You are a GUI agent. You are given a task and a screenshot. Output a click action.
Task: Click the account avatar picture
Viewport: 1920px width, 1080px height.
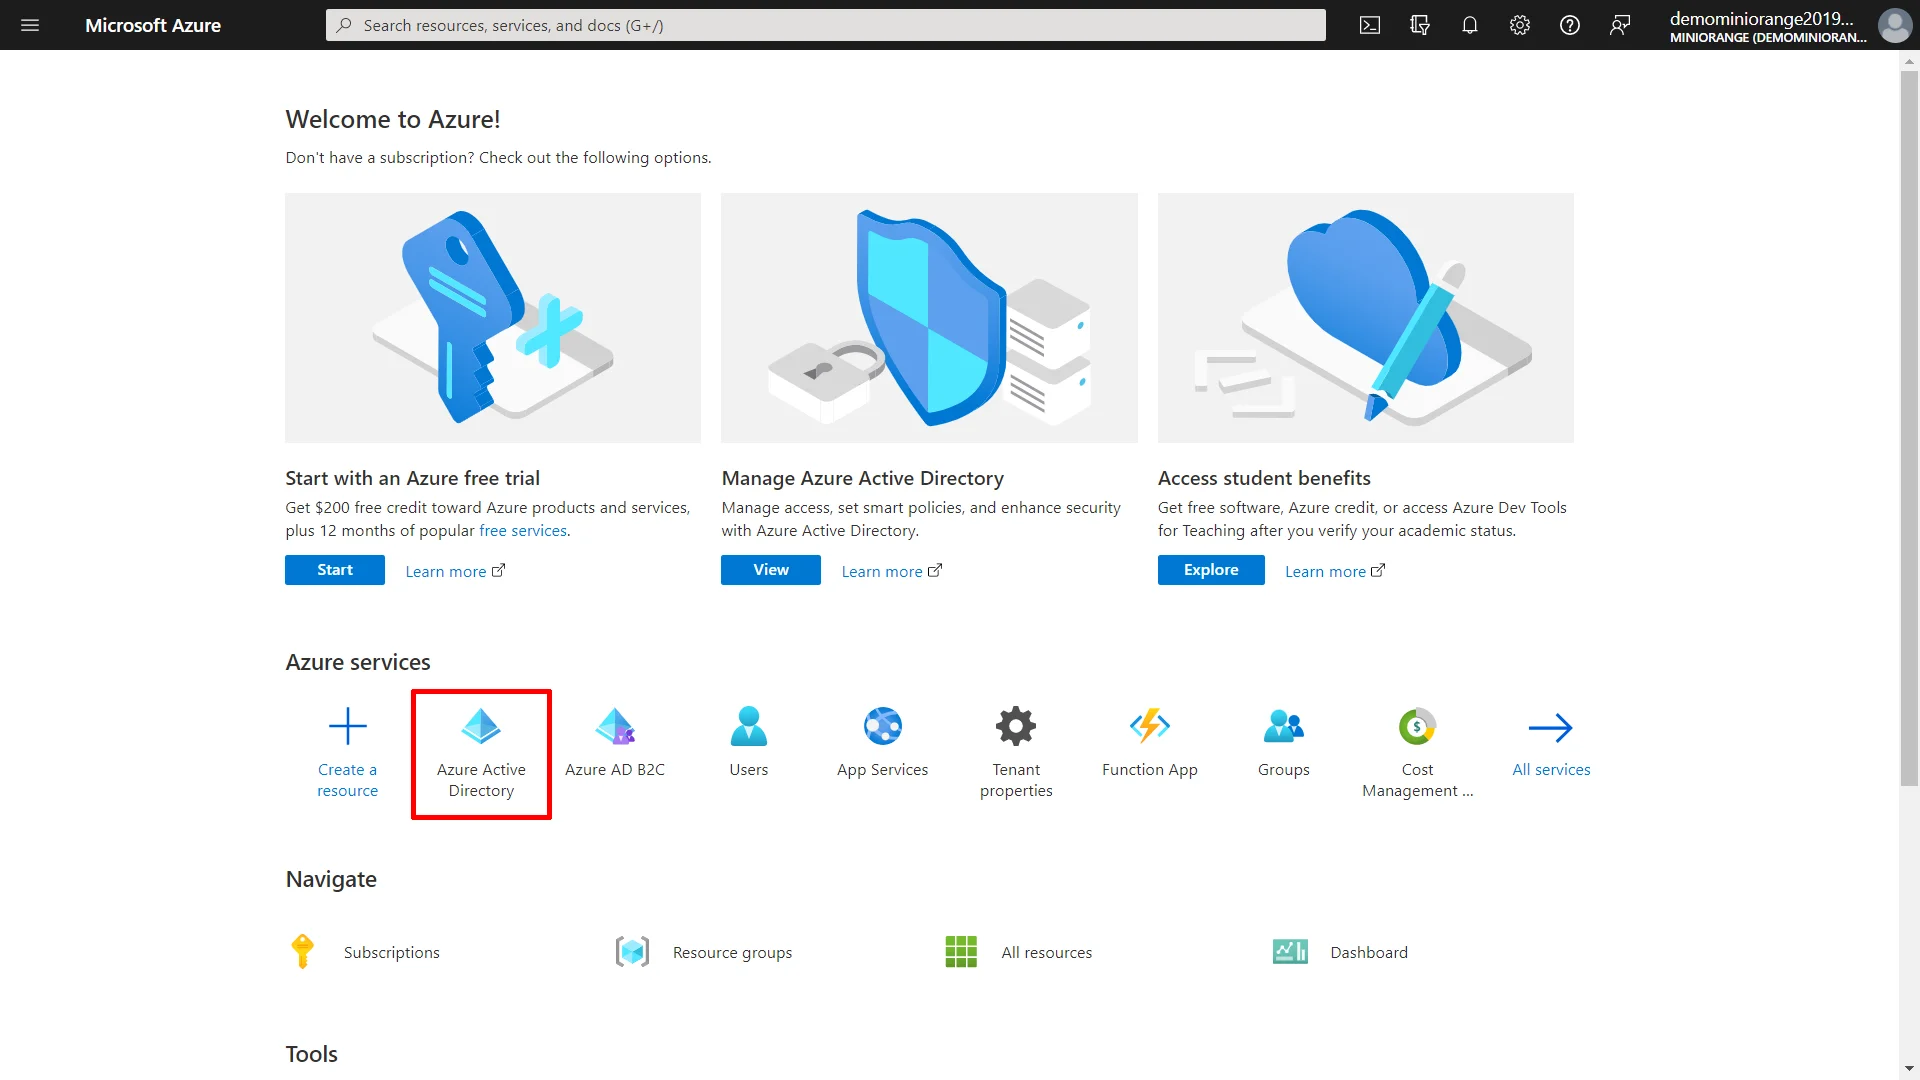[1894, 25]
